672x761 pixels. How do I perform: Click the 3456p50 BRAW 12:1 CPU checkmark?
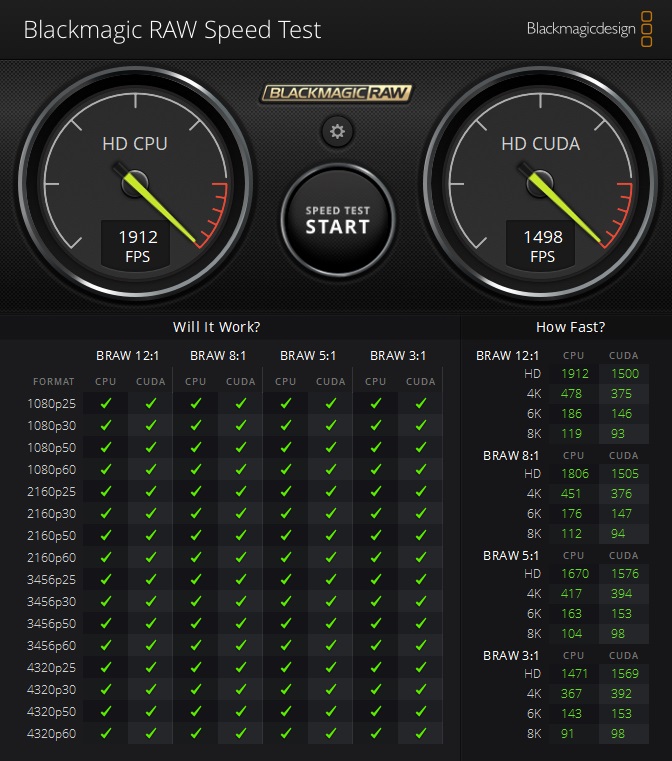point(106,623)
